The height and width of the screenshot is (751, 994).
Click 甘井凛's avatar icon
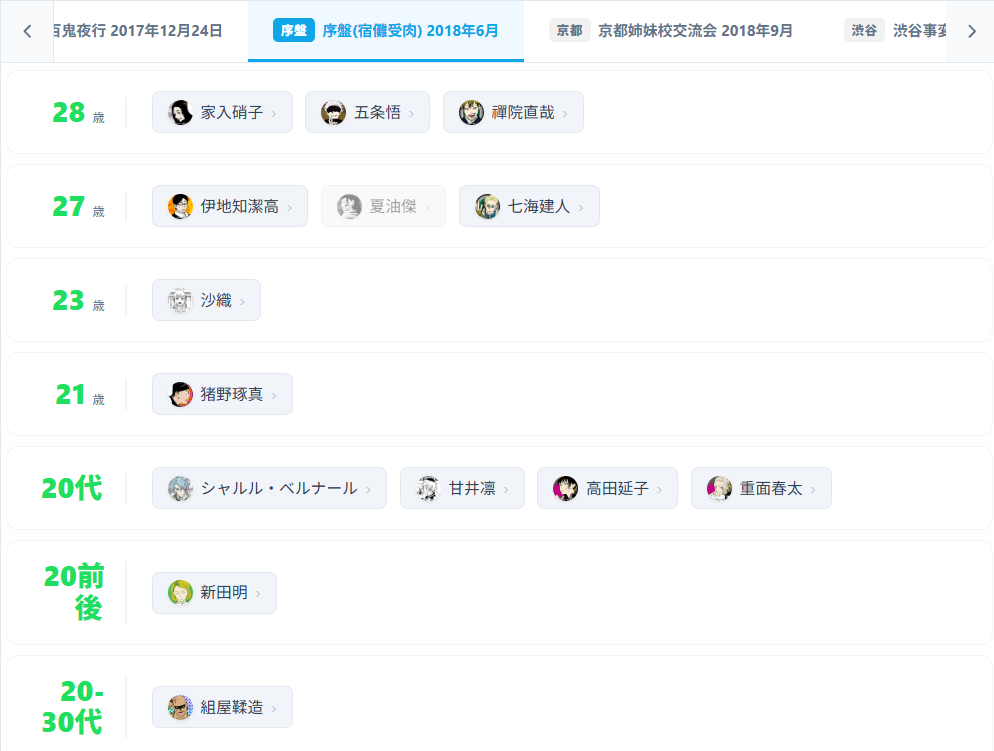pyautogui.click(x=429, y=488)
